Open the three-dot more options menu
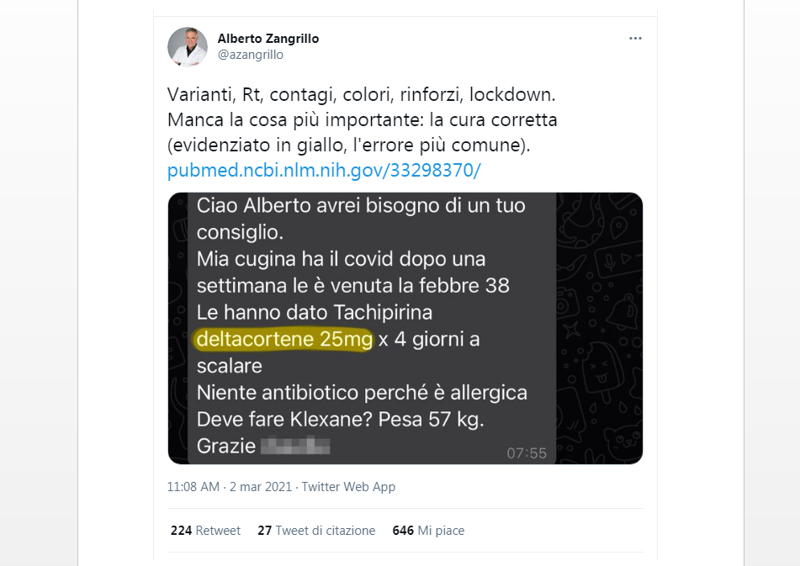800x566 pixels. click(635, 38)
